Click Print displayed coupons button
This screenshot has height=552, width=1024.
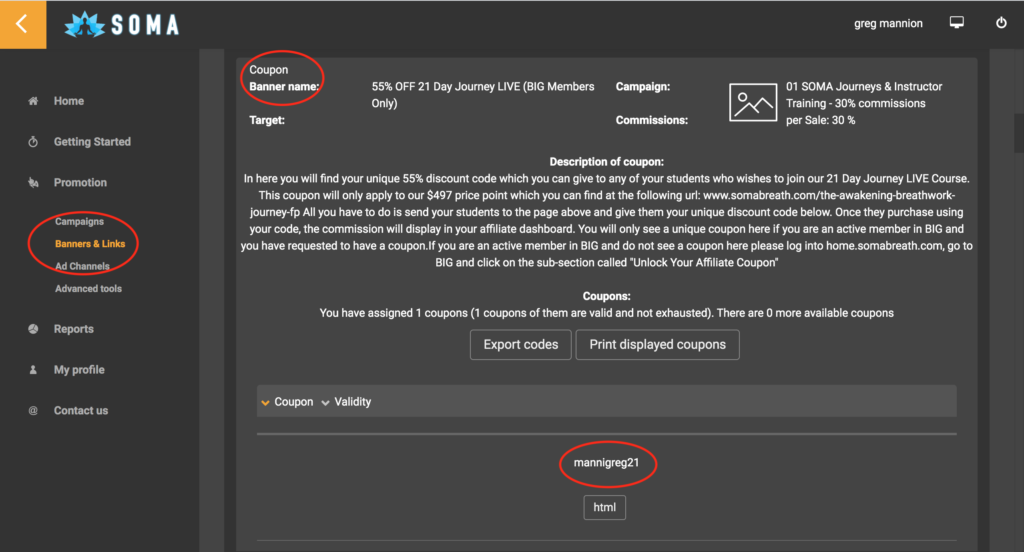point(657,344)
